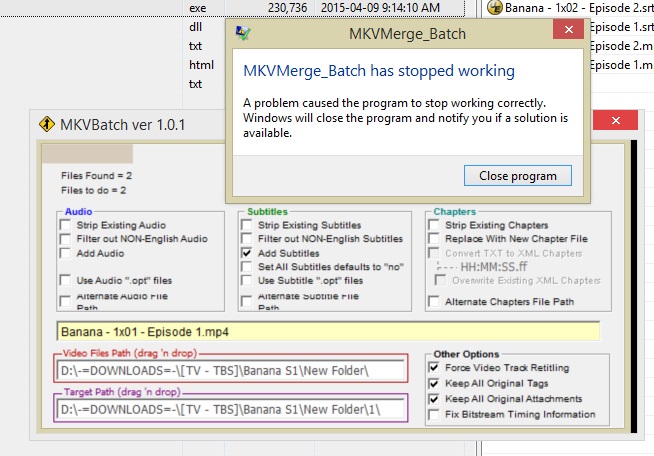654x456 pixels.
Task: Enable Set All Subtitles defaults to no
Action: click(247, 267)
